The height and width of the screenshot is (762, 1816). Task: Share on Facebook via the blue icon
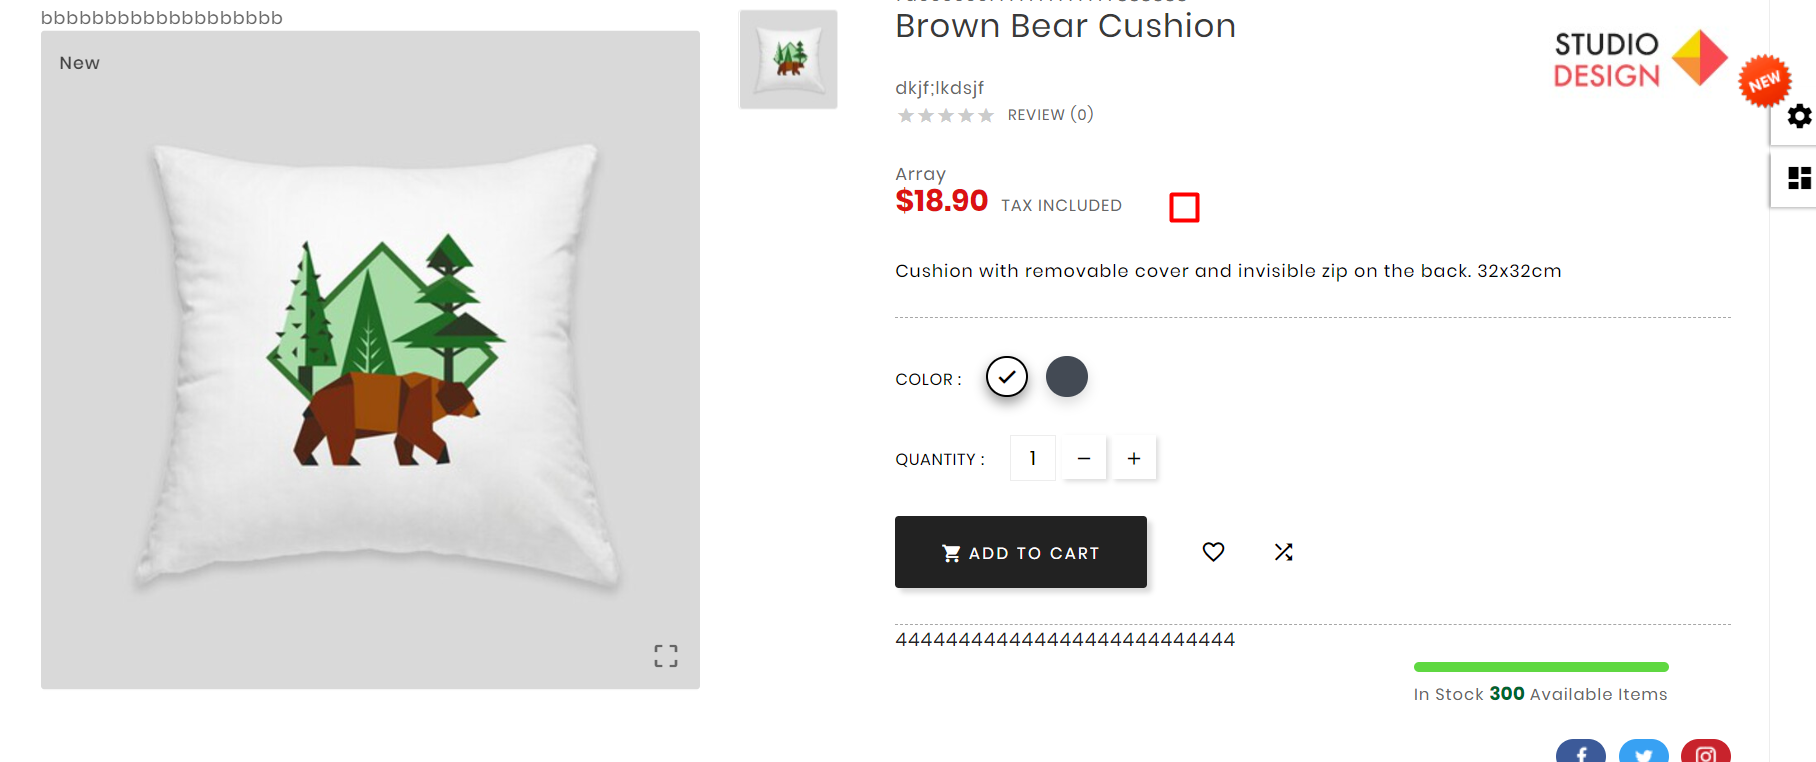pos(1580,753)
